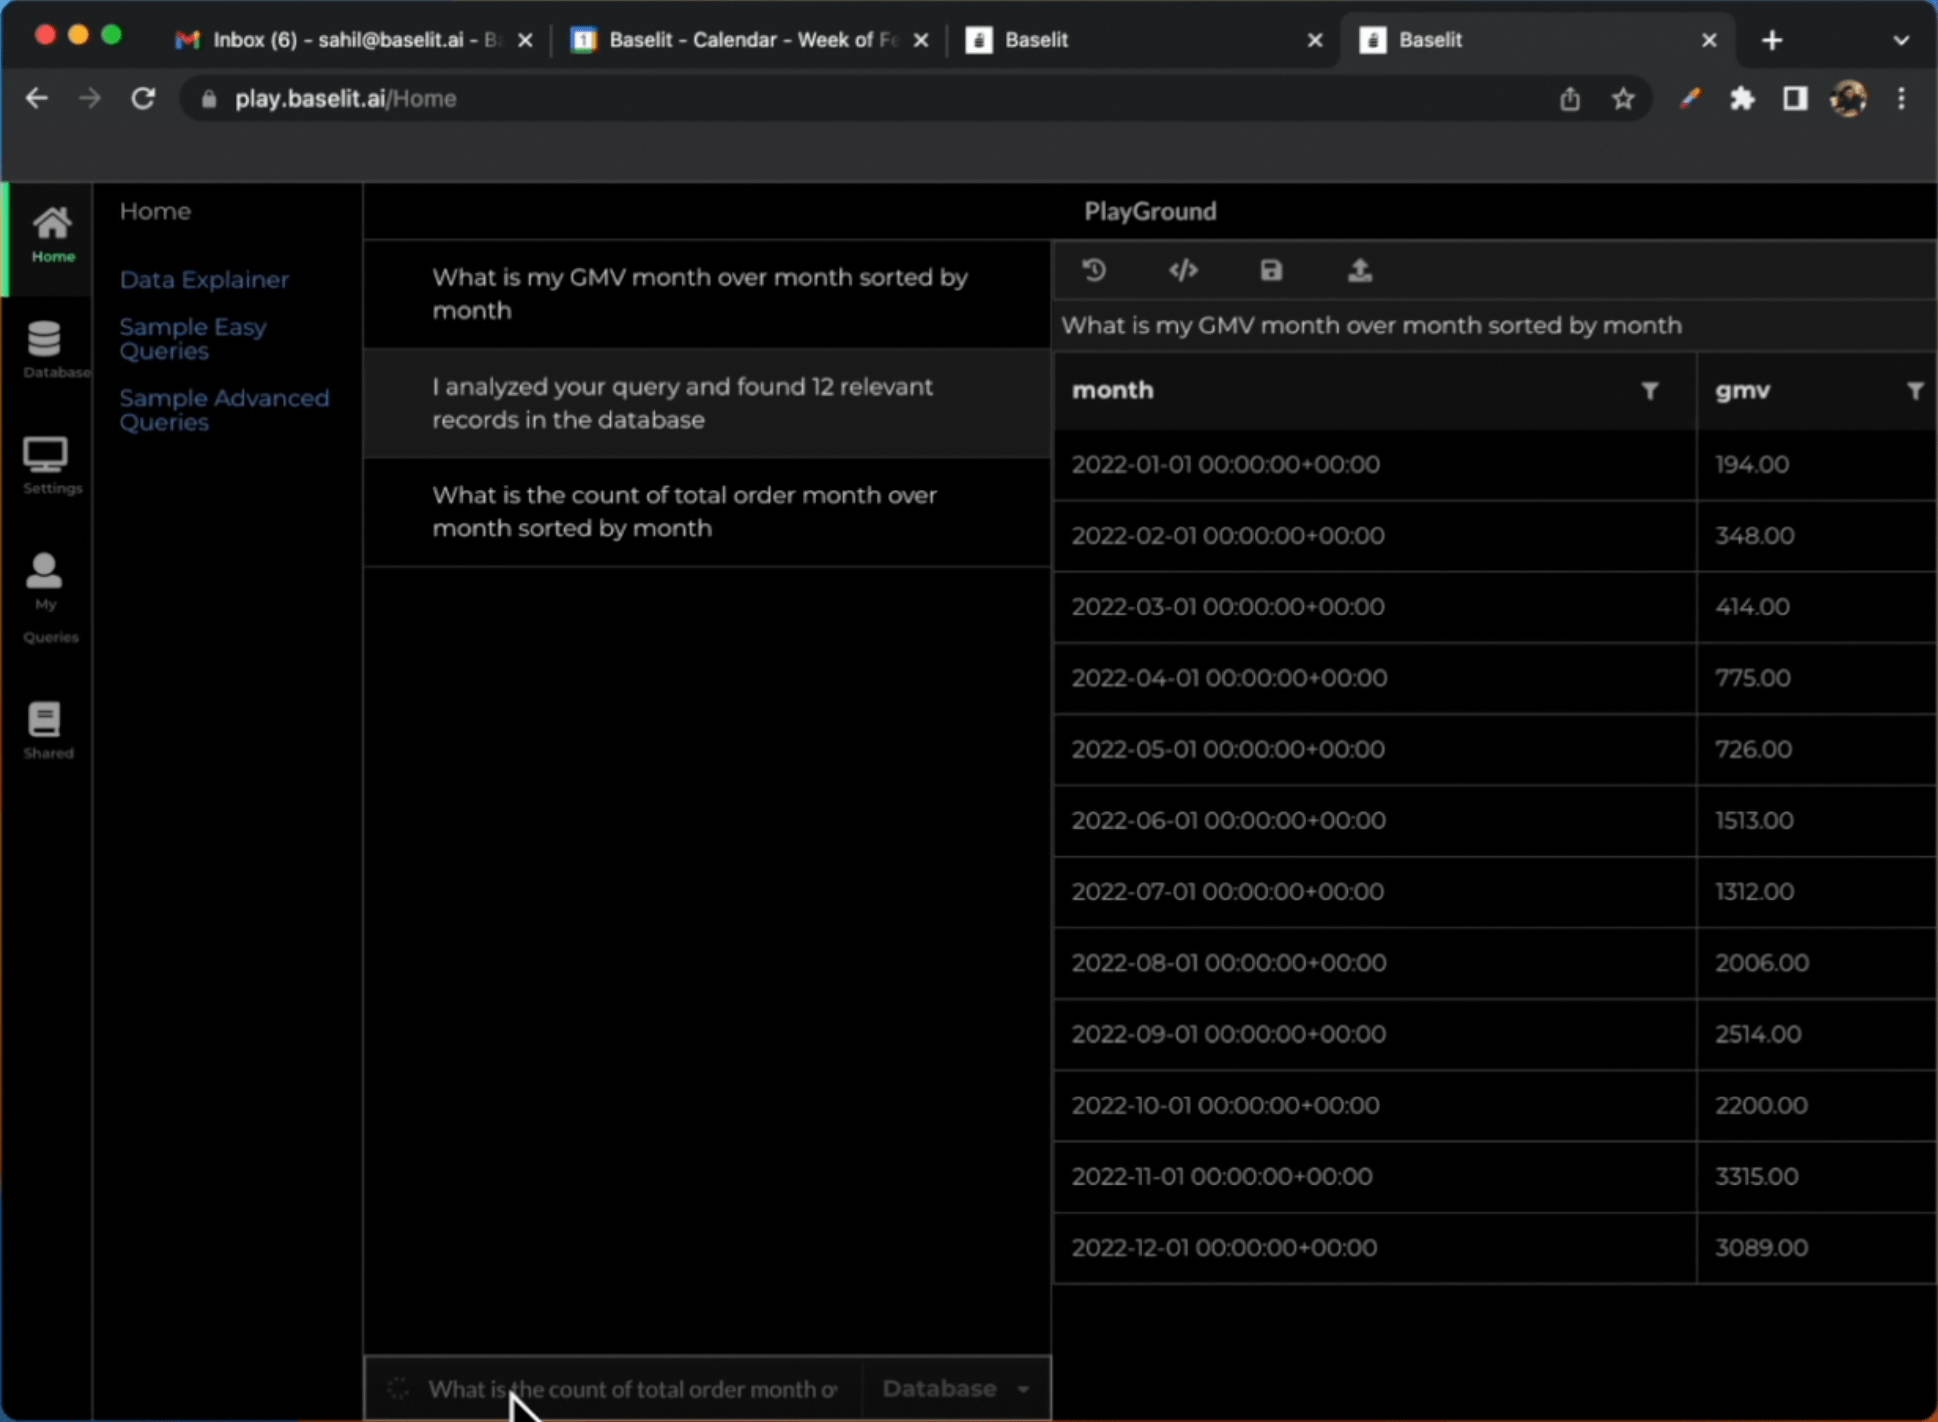Screen dimensions: 1938x1422
Task: Open the Chrome three-dot menu
Action: click(x=1901, y=98)
